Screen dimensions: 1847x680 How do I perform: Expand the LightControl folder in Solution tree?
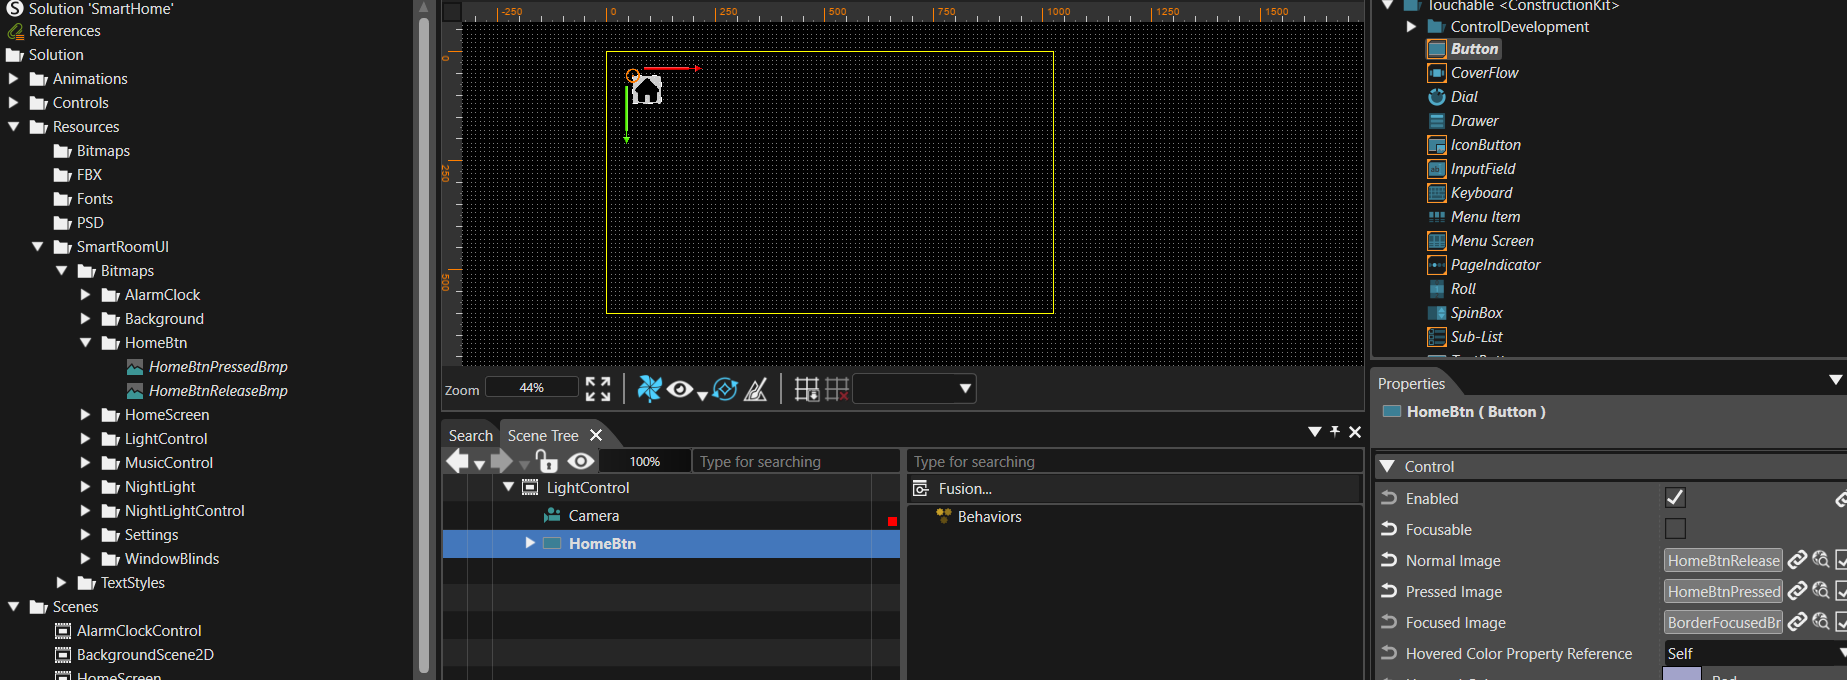pos(85,438)
